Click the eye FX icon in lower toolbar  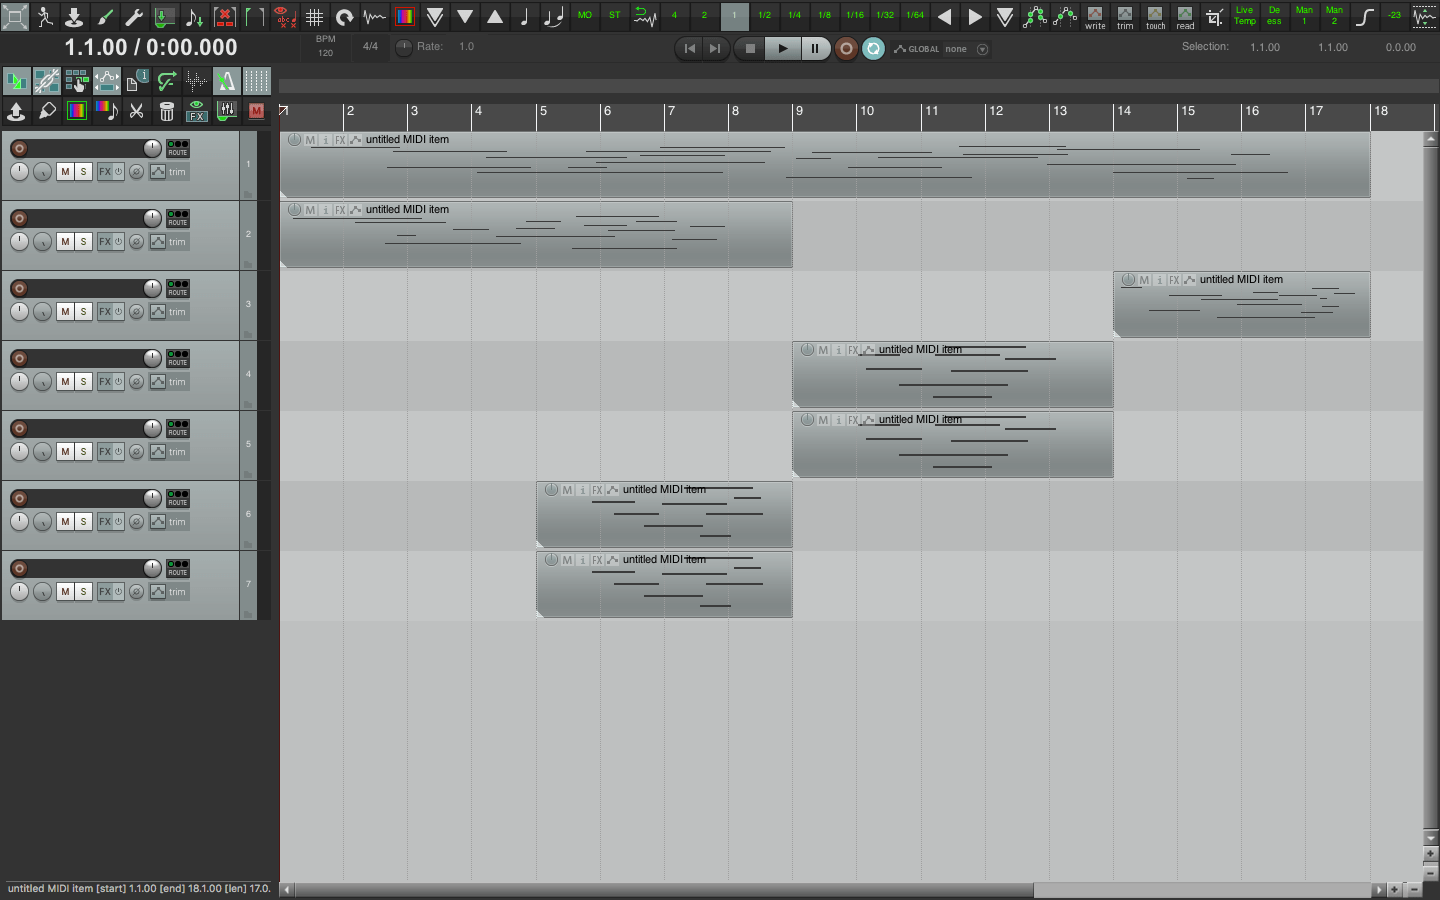click(x=197, y=111)
